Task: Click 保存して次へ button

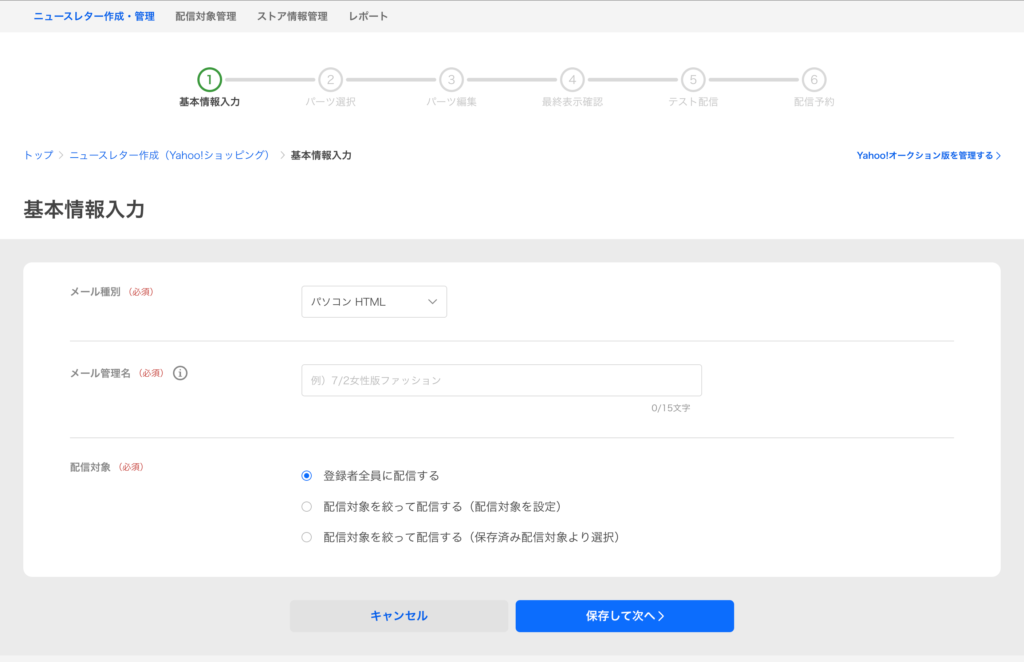Action: [624, 616]
